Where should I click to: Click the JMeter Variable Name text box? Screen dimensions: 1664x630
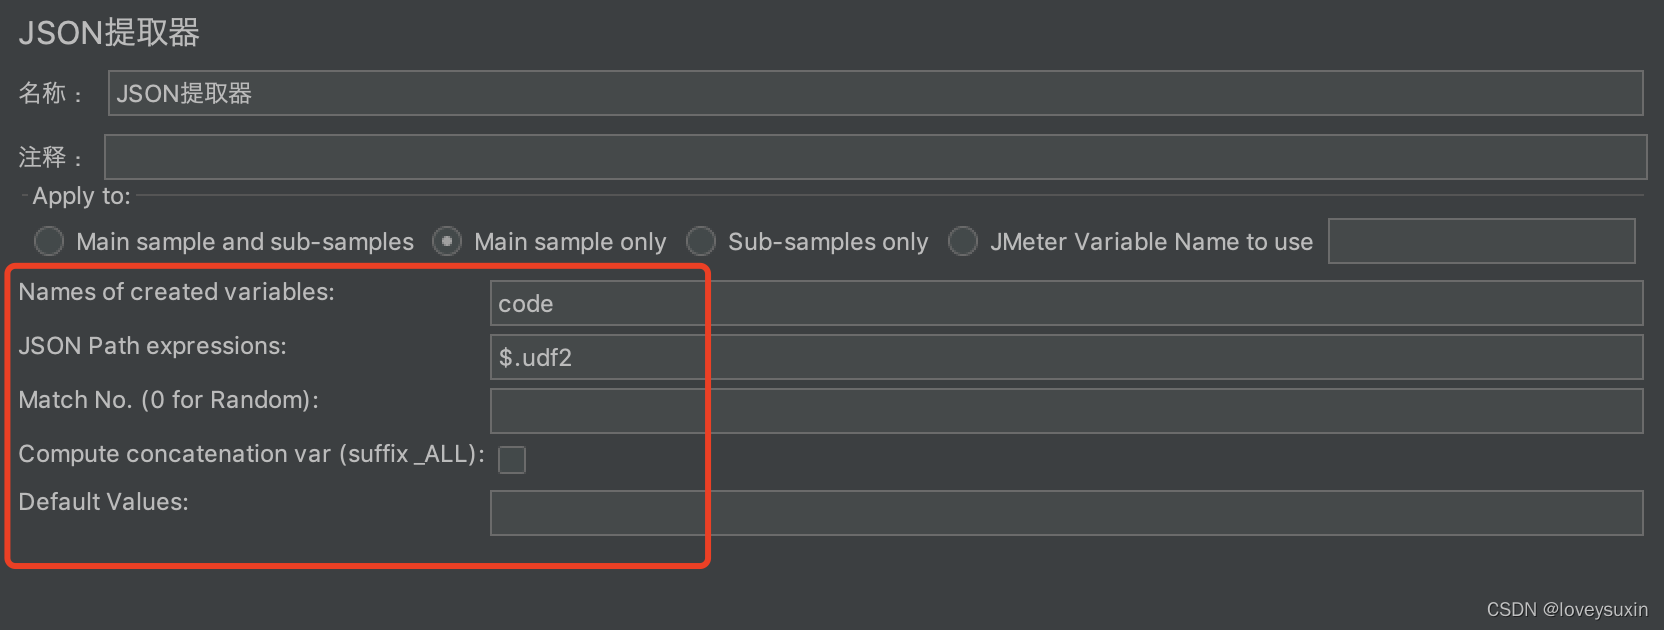tap(1481, 241)
